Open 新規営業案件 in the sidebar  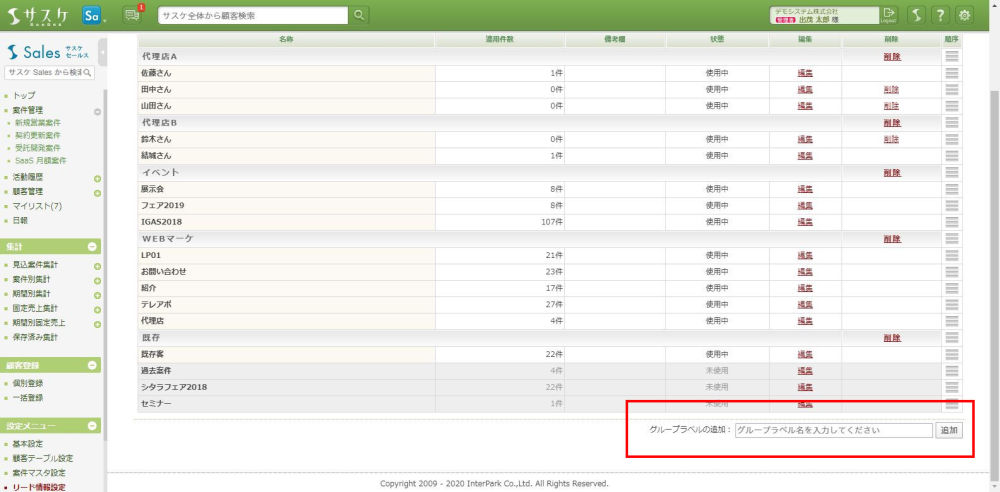point(37,123)
